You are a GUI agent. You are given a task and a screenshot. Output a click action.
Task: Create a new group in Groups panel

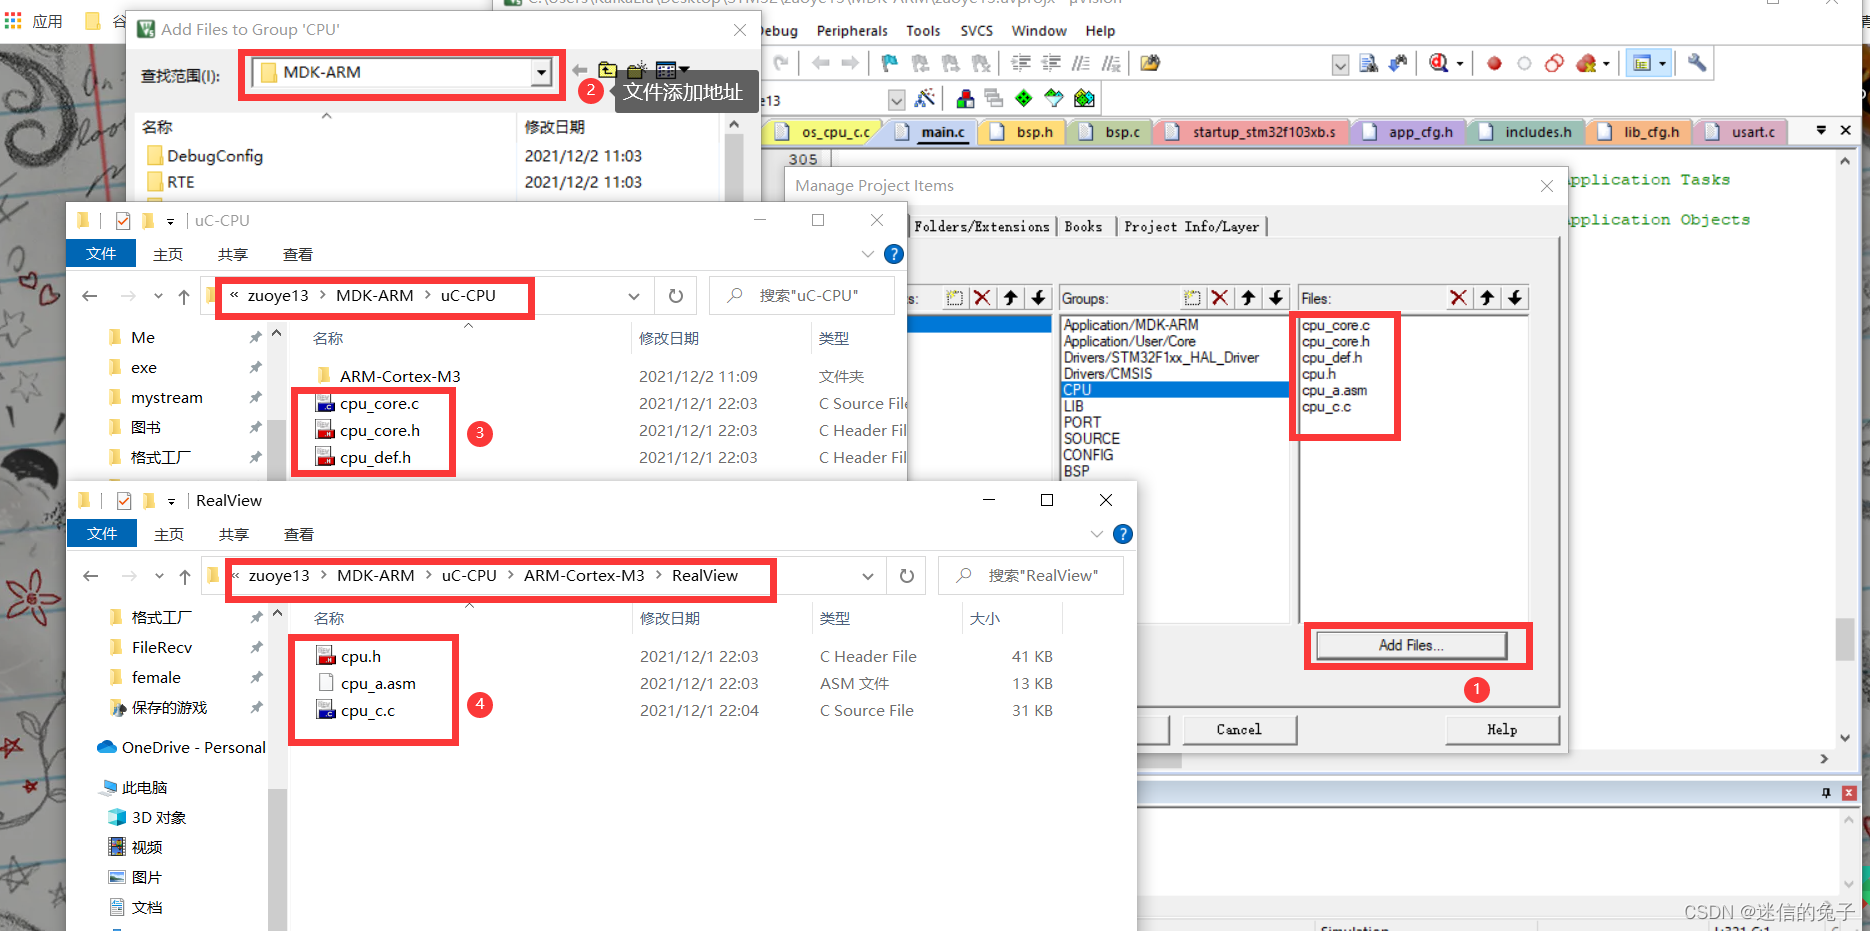coord(1192,298)
